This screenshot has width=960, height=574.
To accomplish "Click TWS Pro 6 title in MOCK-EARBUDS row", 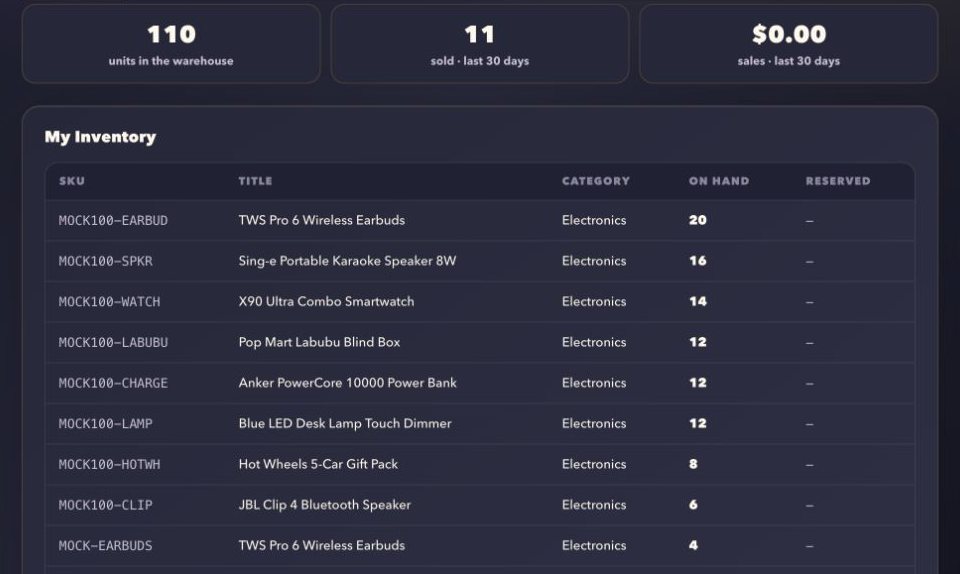I will pos(321,545).
